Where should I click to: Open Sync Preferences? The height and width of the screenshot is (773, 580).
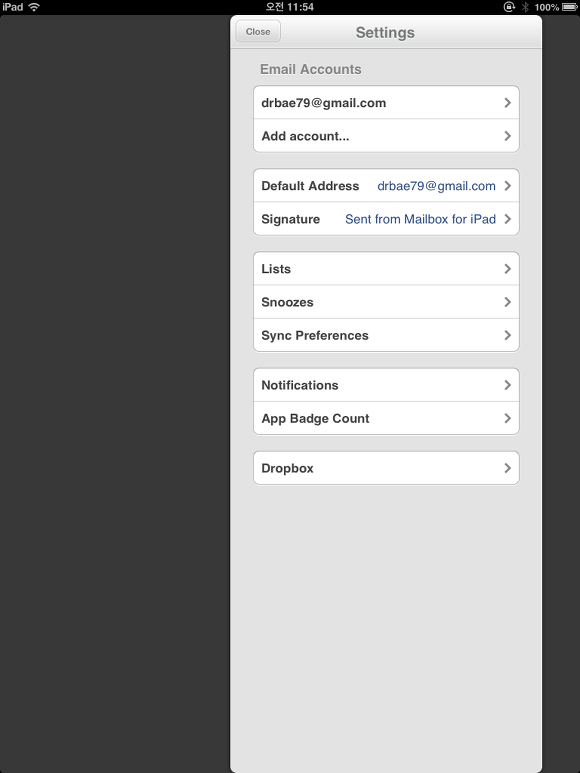coord(386,335)
